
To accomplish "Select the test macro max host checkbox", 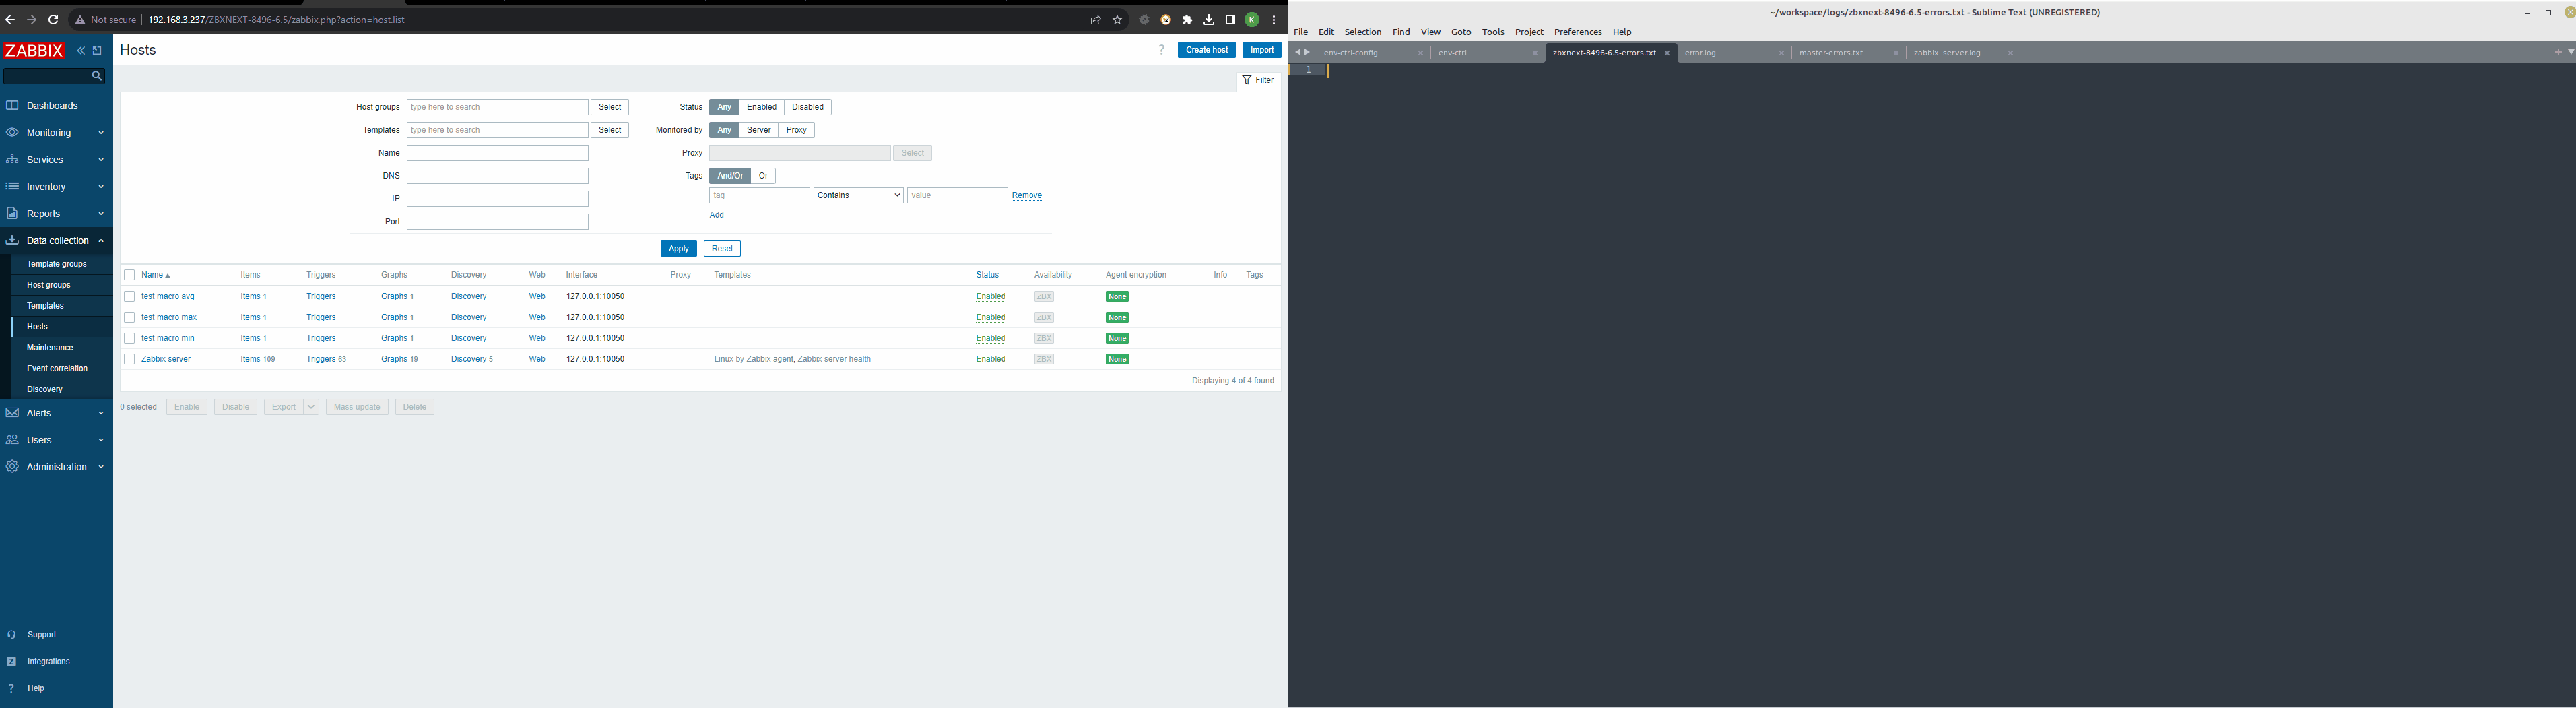I will [x=129, y=318].
